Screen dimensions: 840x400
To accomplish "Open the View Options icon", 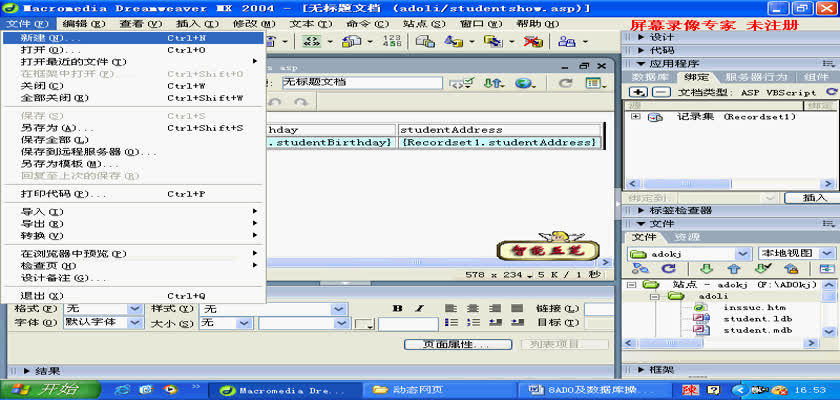I will tap(595, 83).
